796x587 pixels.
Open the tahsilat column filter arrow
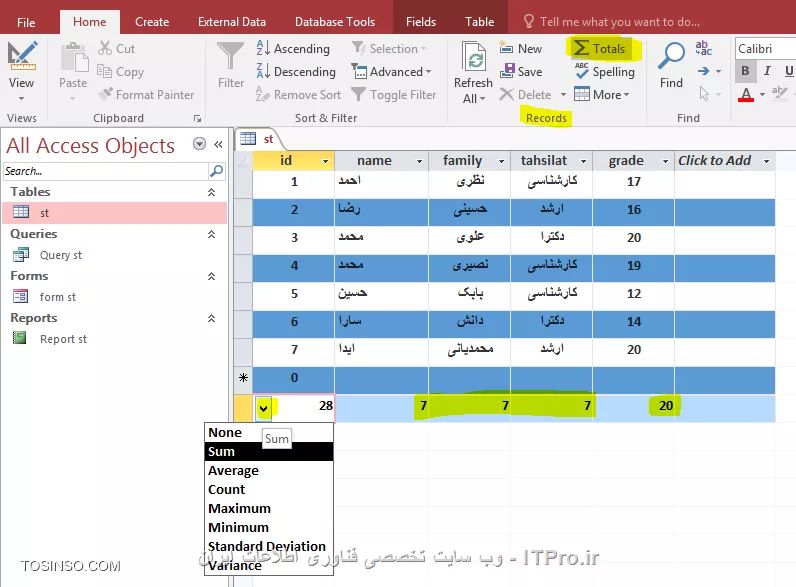[x=583, y=161]
